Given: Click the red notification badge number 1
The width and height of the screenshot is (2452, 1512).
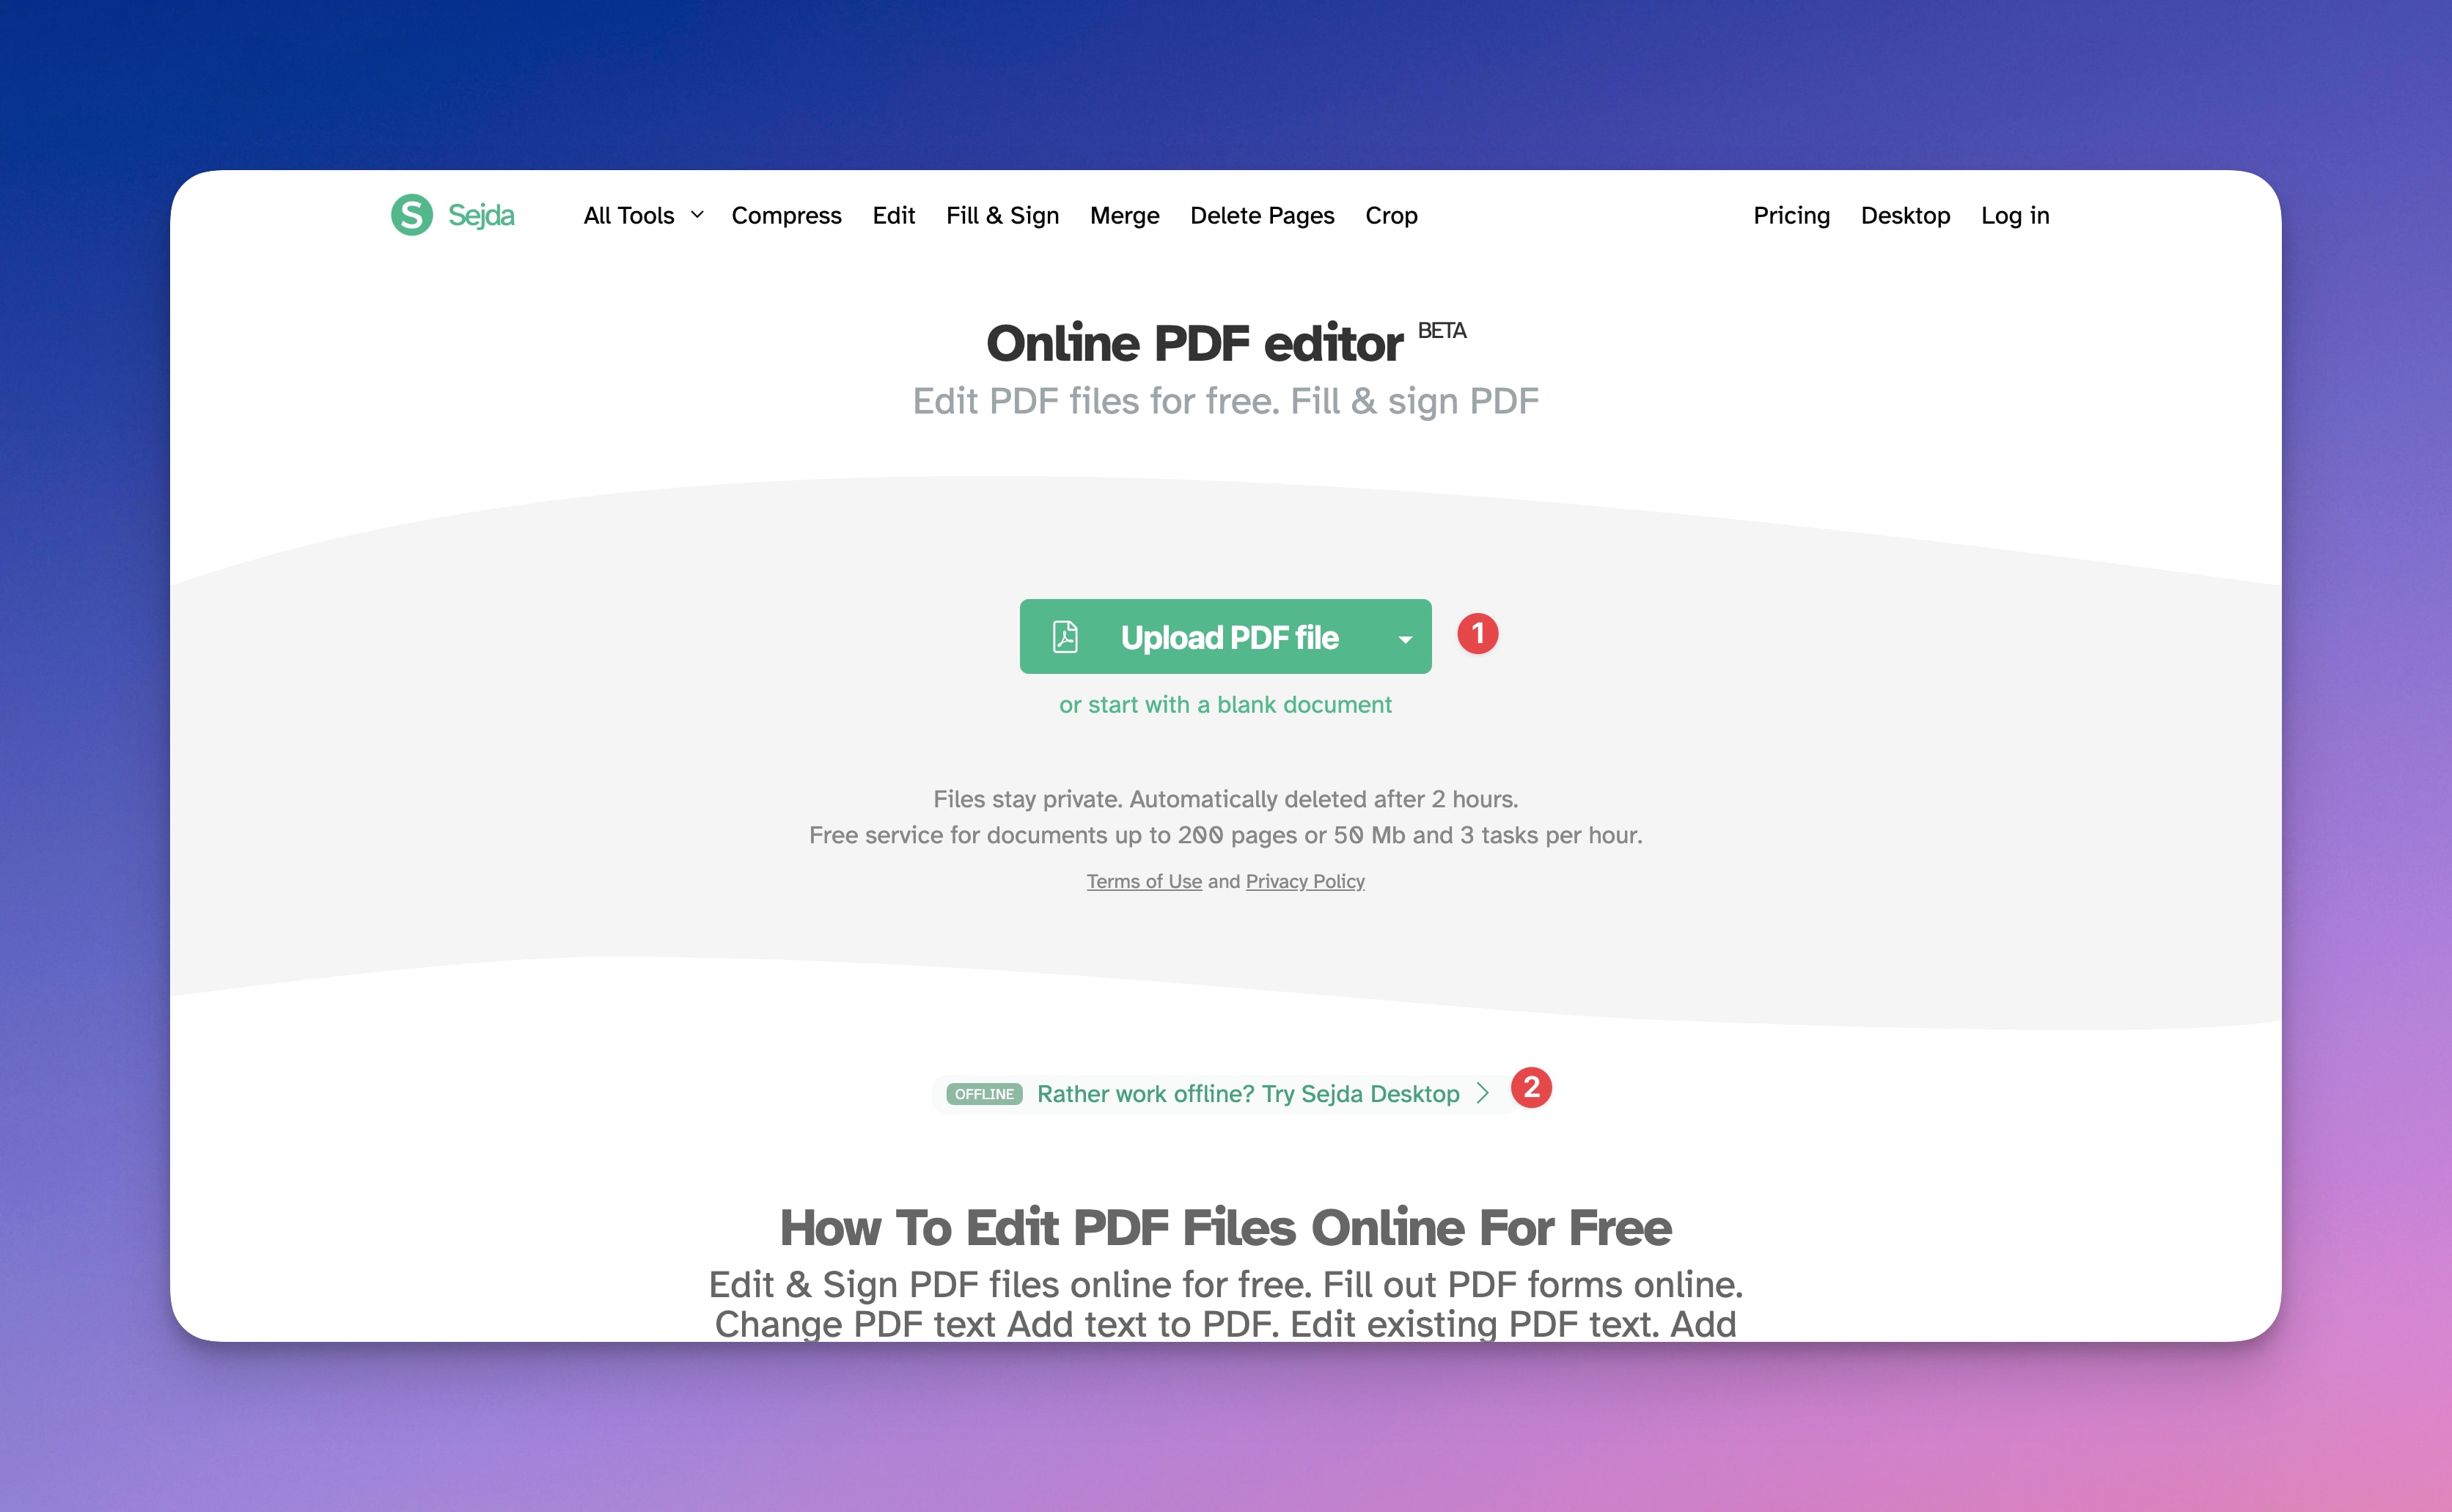Looking at the screenshot, I should tap(1477, 634).
